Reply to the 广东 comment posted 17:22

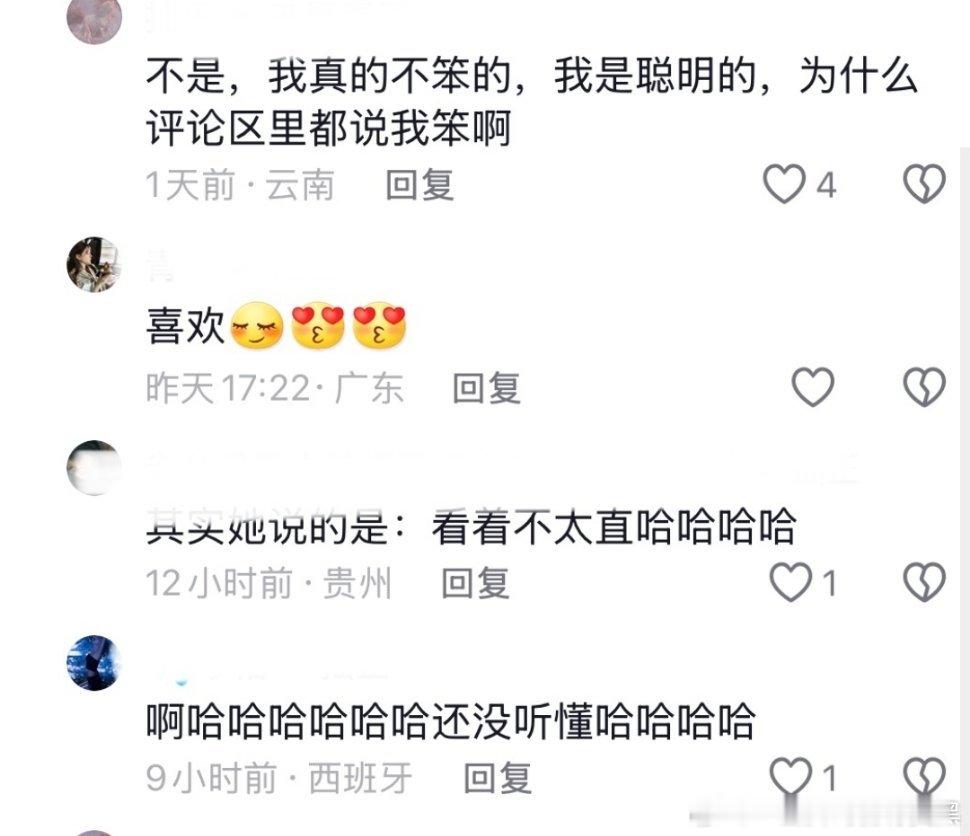click(x=486, y=388)
